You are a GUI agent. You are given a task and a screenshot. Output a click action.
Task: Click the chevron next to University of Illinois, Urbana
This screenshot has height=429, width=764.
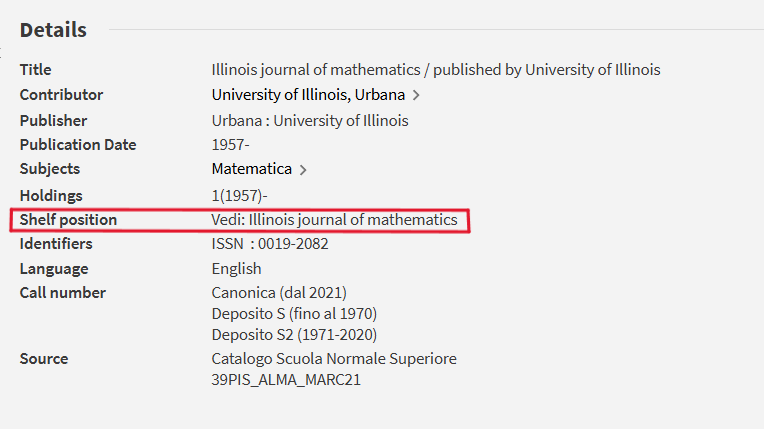[x=416, y=96]
